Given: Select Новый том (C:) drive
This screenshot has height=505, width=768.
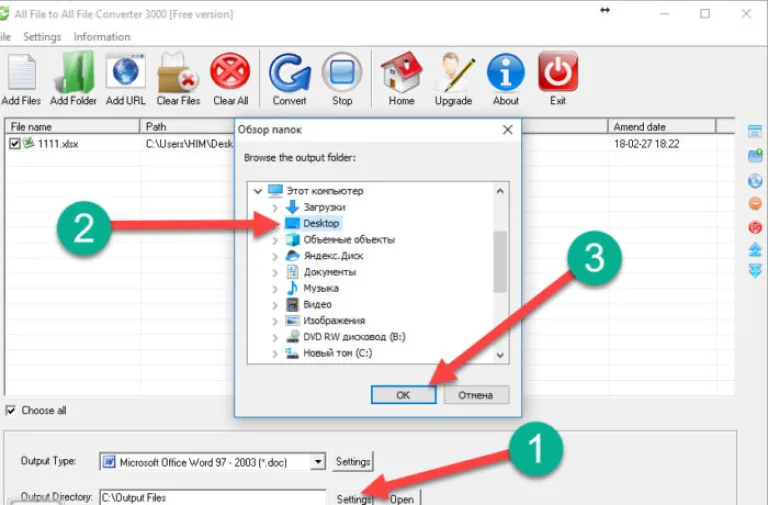Looking at the screenshot, I should point(337,353).
